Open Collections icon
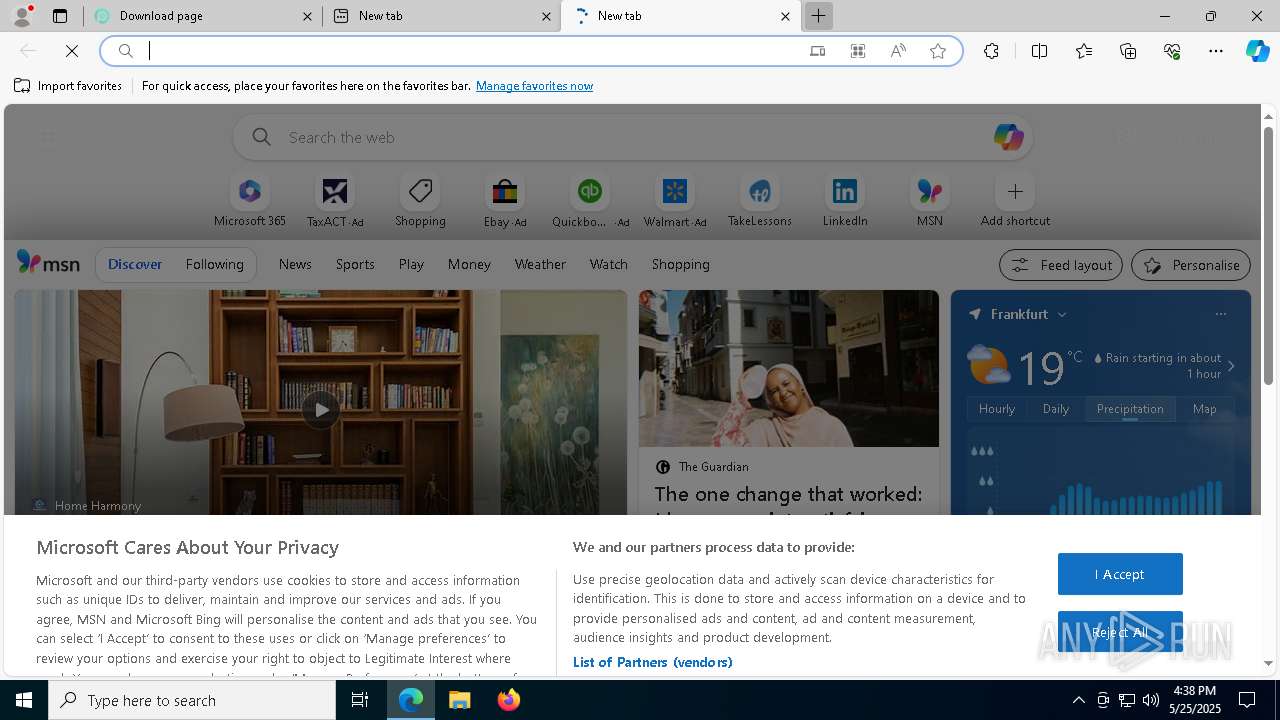The width and height of the screenshot is (1280, 720). tap(1128, 51)
